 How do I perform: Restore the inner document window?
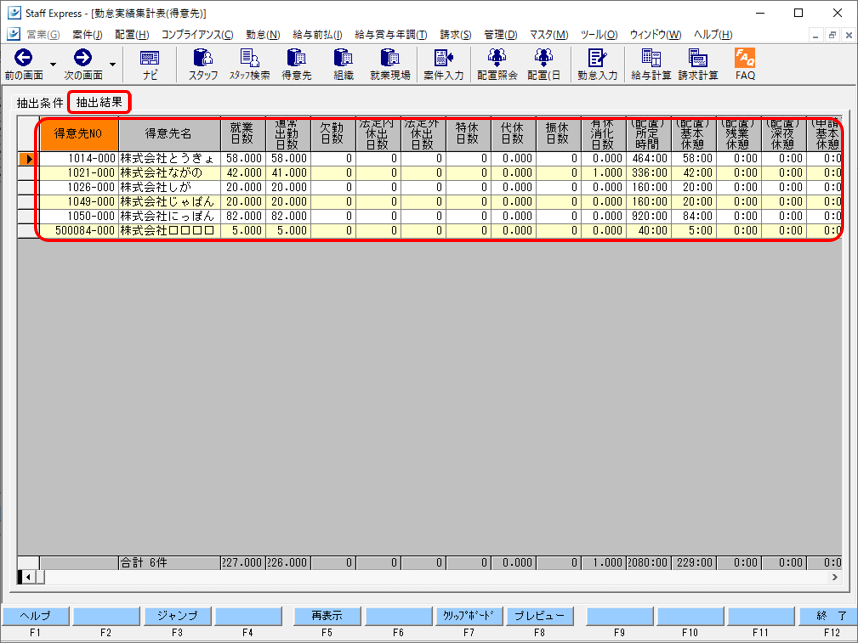point(832,35)
